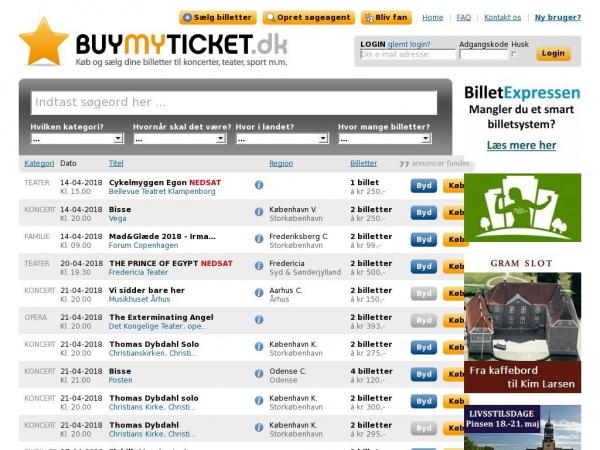View info for Vi sidder bare her

point(259,293)
